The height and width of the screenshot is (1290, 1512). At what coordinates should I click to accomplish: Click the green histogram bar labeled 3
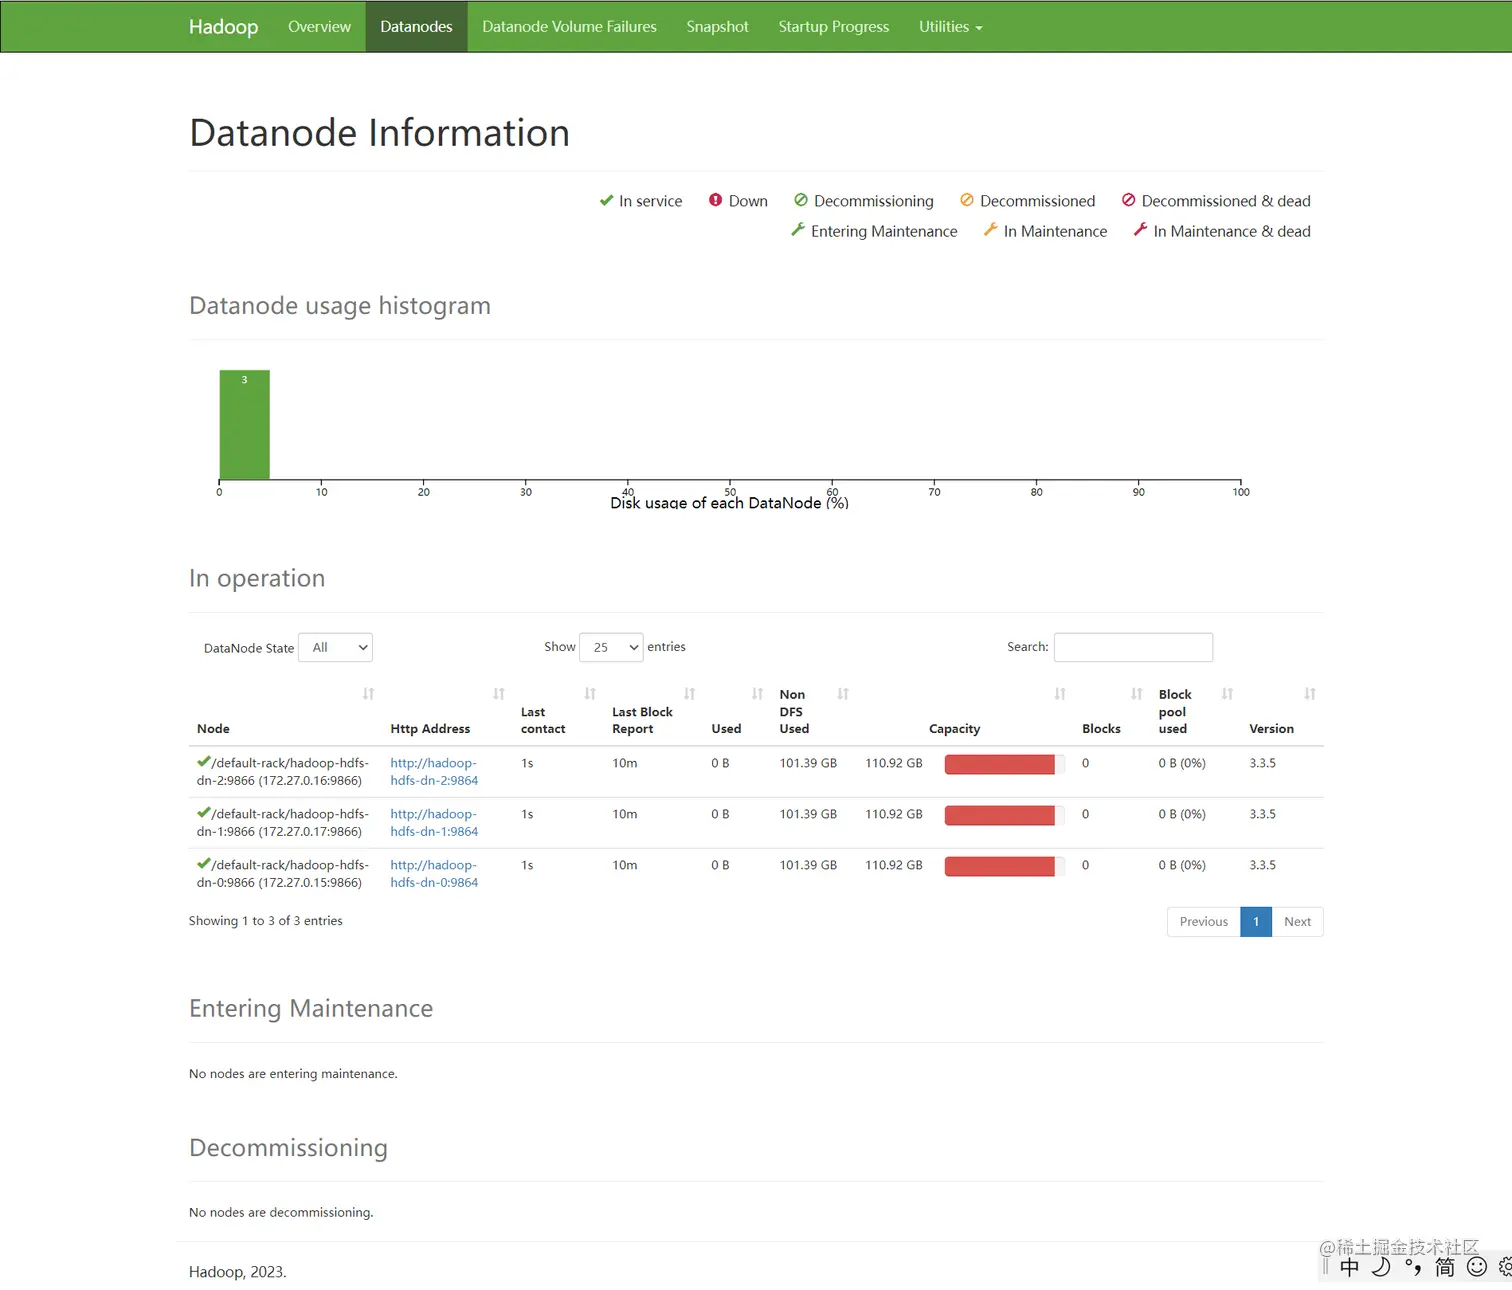coord(245,425)
